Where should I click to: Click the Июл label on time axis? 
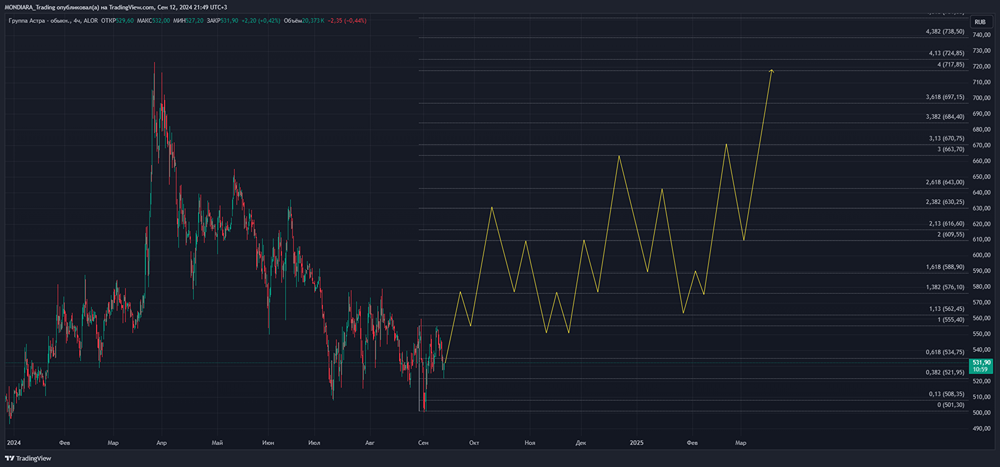point(314,442)
